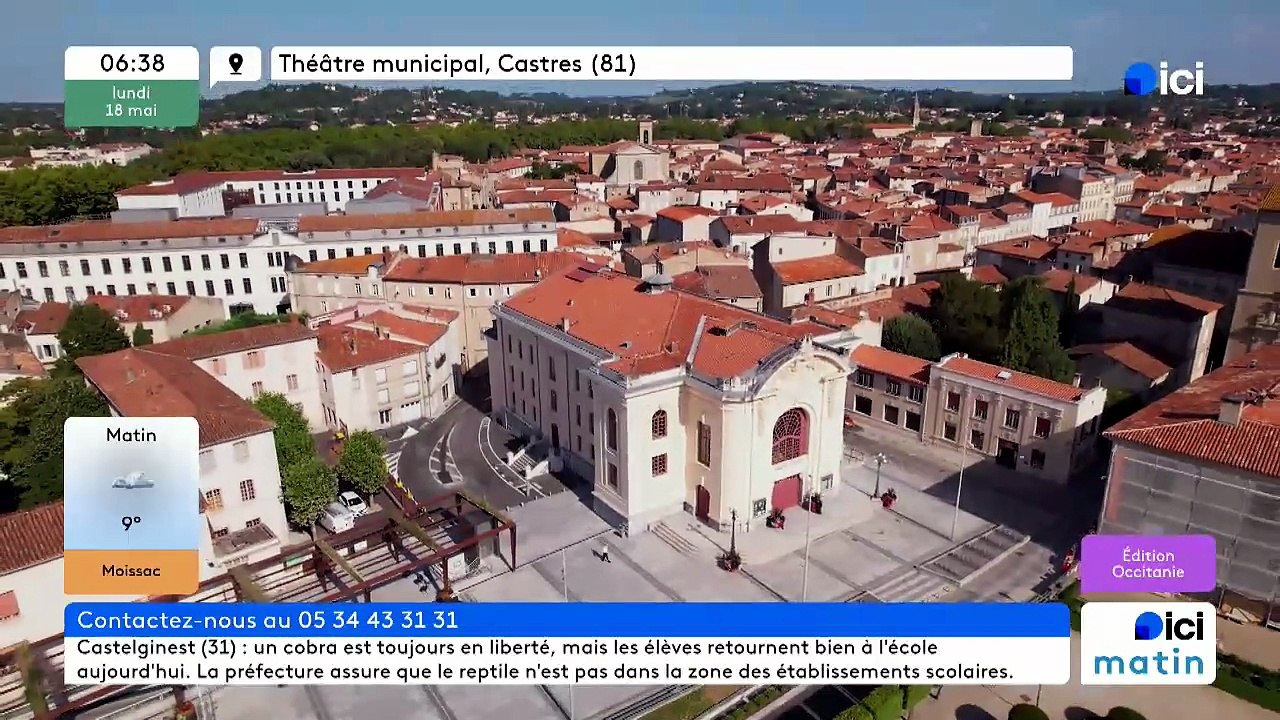
Task: Click the Castelginest cobra news ticker text
Action: point(546,660)
